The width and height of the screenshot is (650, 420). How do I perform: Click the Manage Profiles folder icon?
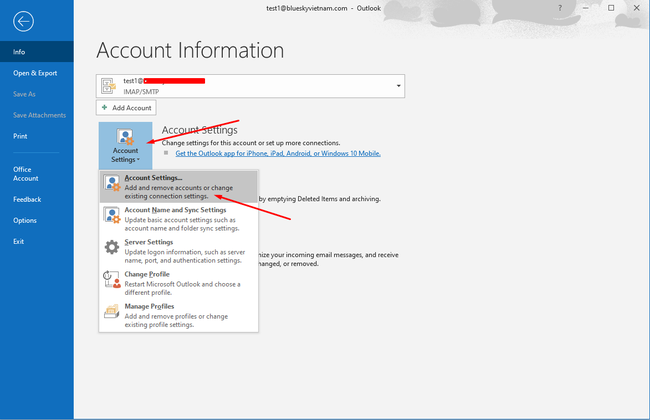tap(112, 311)
